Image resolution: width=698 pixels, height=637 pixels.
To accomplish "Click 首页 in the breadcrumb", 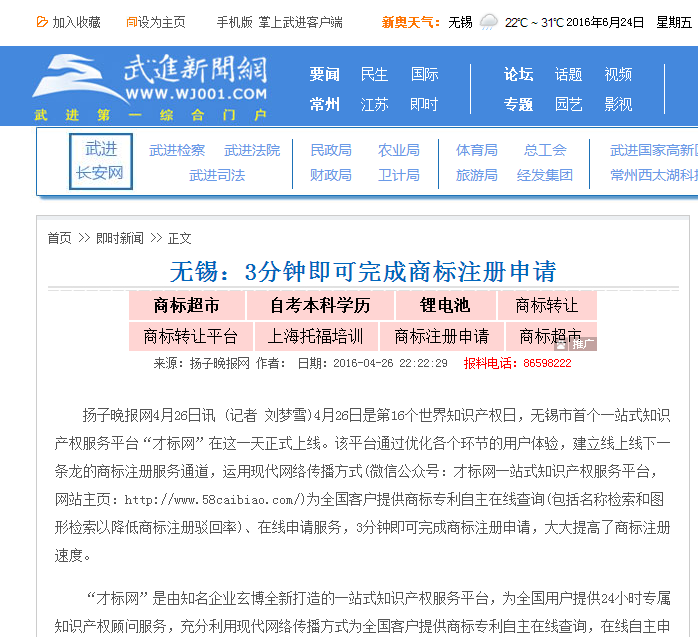I will (x=60, y=238).
